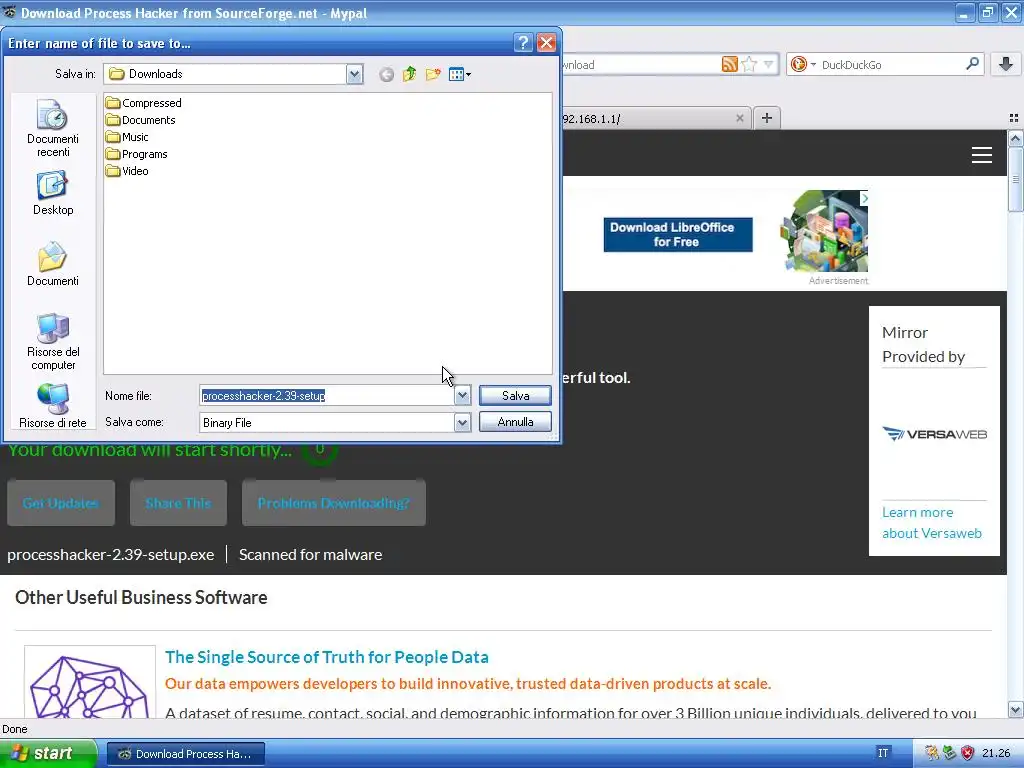Select the Compressed folder
This screenshot has width=1024, height=768.
(144, 103)
